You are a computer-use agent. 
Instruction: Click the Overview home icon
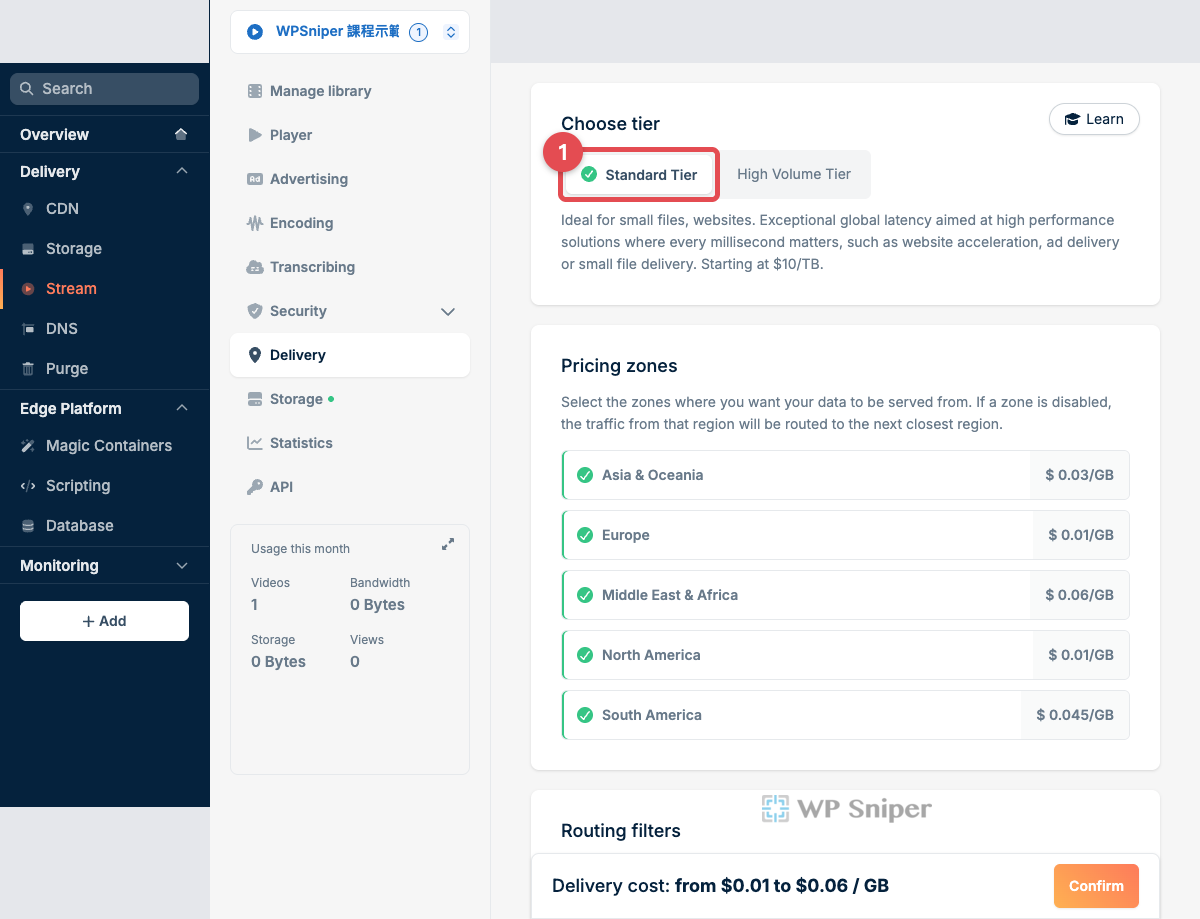point(181,134)
